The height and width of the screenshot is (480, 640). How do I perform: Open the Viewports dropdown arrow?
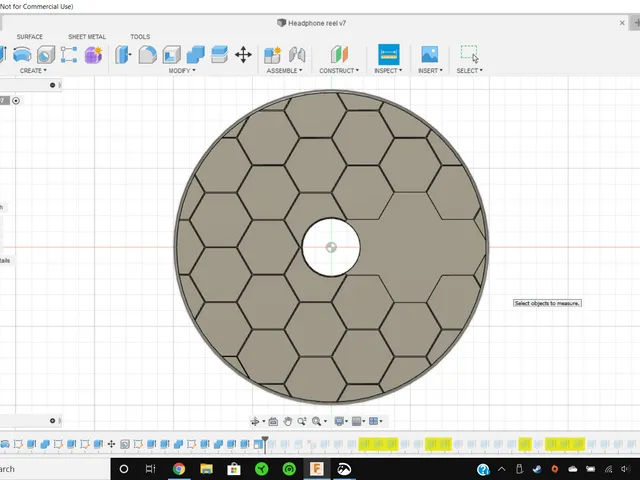pyautogui.click(x=381, y=421)
